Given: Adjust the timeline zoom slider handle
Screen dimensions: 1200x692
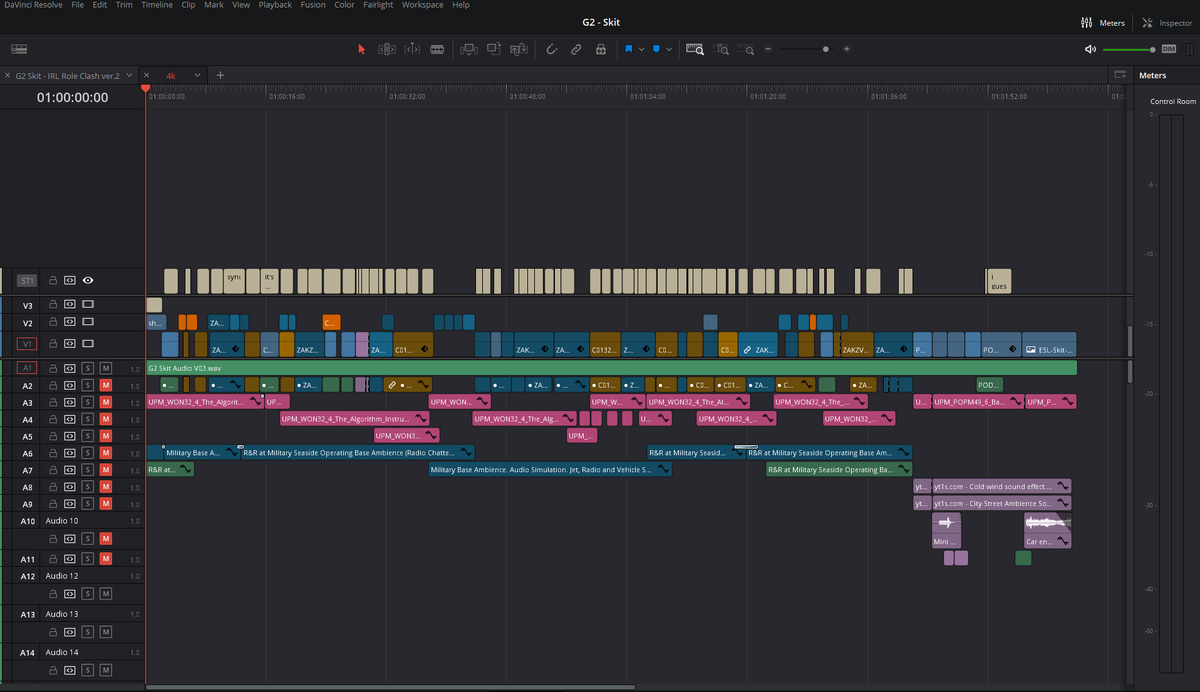Looking at the screenshot, I should [825, 48].
